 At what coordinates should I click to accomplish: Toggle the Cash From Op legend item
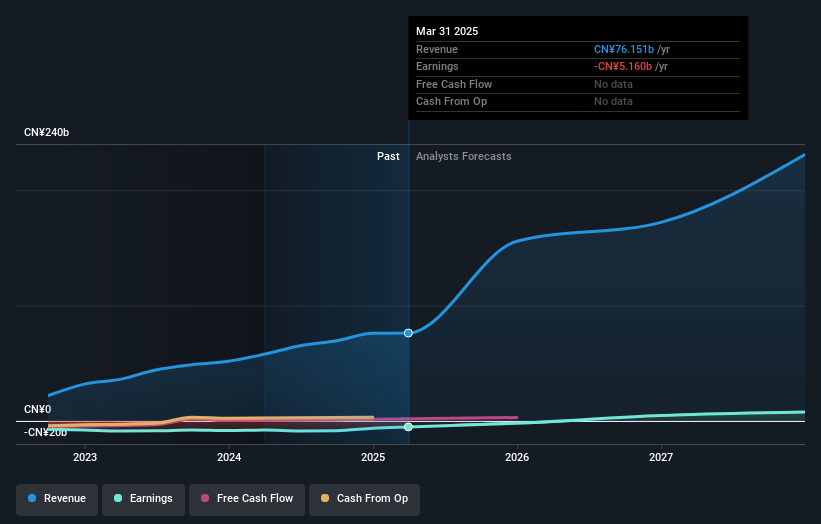pyautogui.click(x=364, y=498)
